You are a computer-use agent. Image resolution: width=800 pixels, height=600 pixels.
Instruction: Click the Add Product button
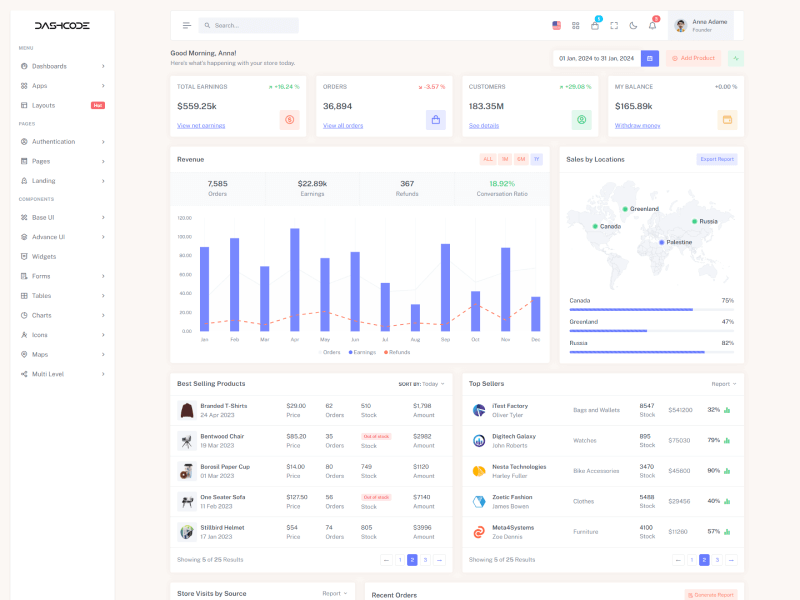(x=694, y=58)
